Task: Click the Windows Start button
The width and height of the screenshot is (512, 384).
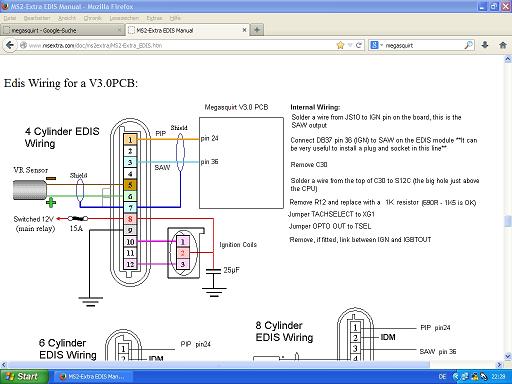Action: [24, 377]
